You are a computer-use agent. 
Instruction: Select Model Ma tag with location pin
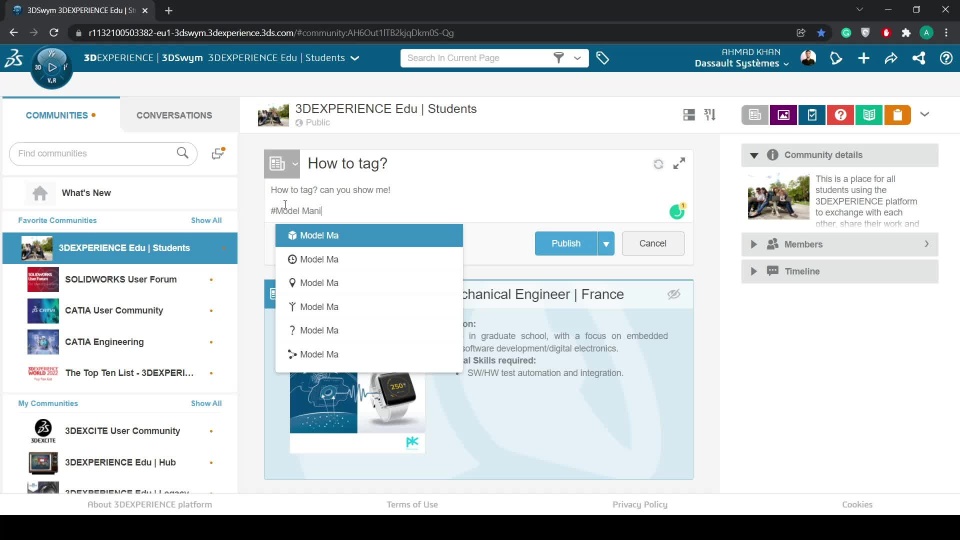pos(369,283)
